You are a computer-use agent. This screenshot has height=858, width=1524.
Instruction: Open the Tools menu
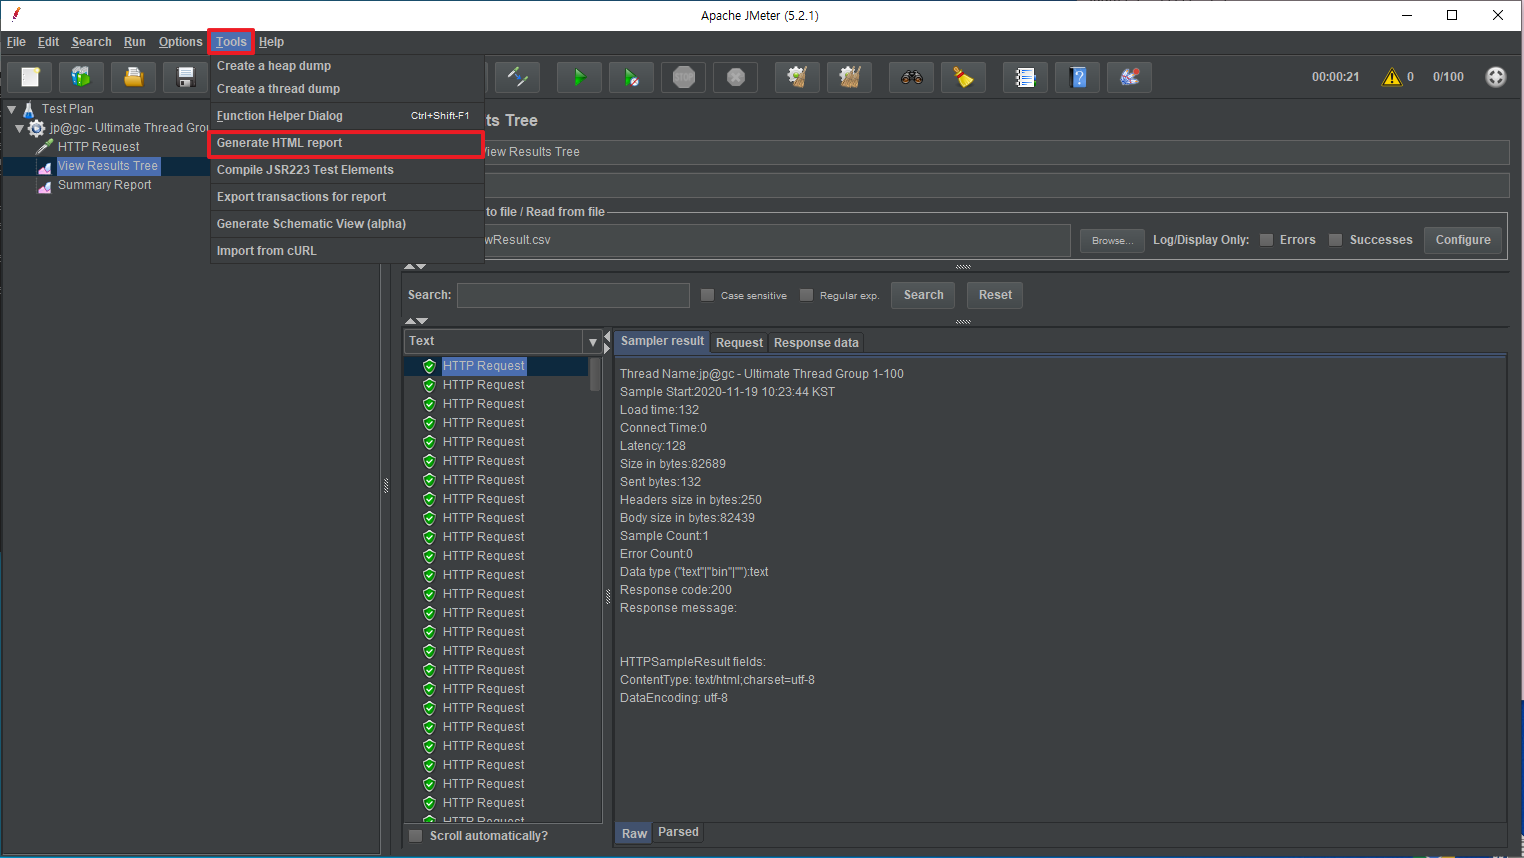[231, 42]
